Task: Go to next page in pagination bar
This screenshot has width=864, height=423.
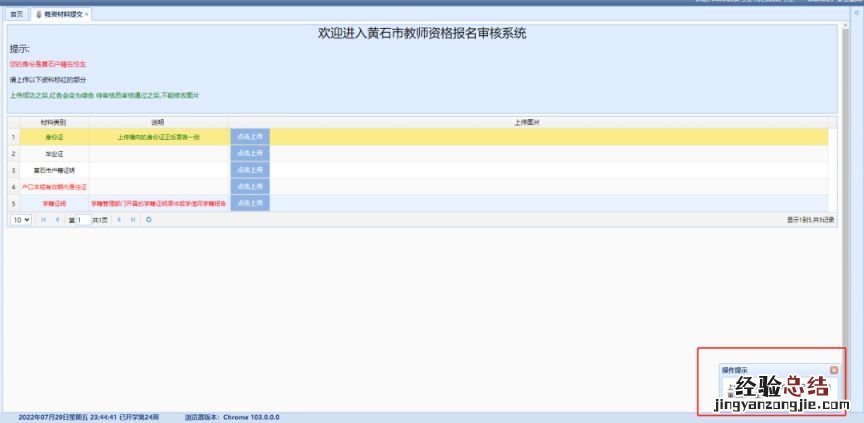Action: tap(120, 220)
